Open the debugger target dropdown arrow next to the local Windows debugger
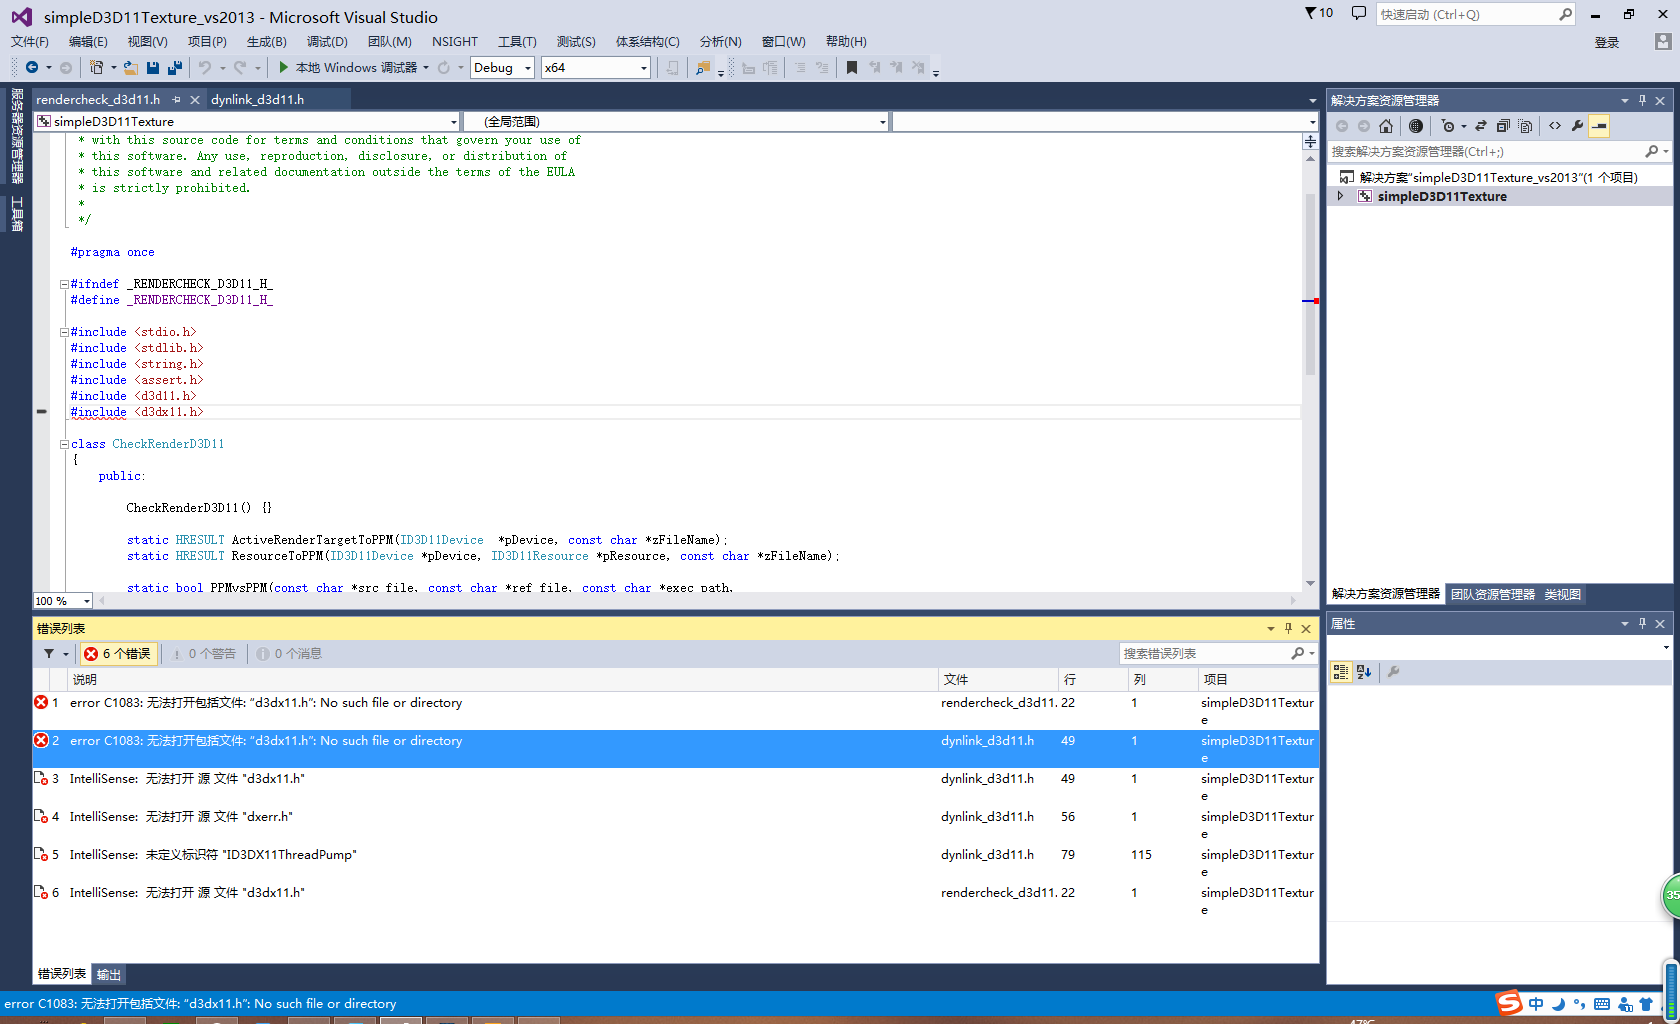This screenshot has width=1680, height=1024. click(x=426, y=68)
